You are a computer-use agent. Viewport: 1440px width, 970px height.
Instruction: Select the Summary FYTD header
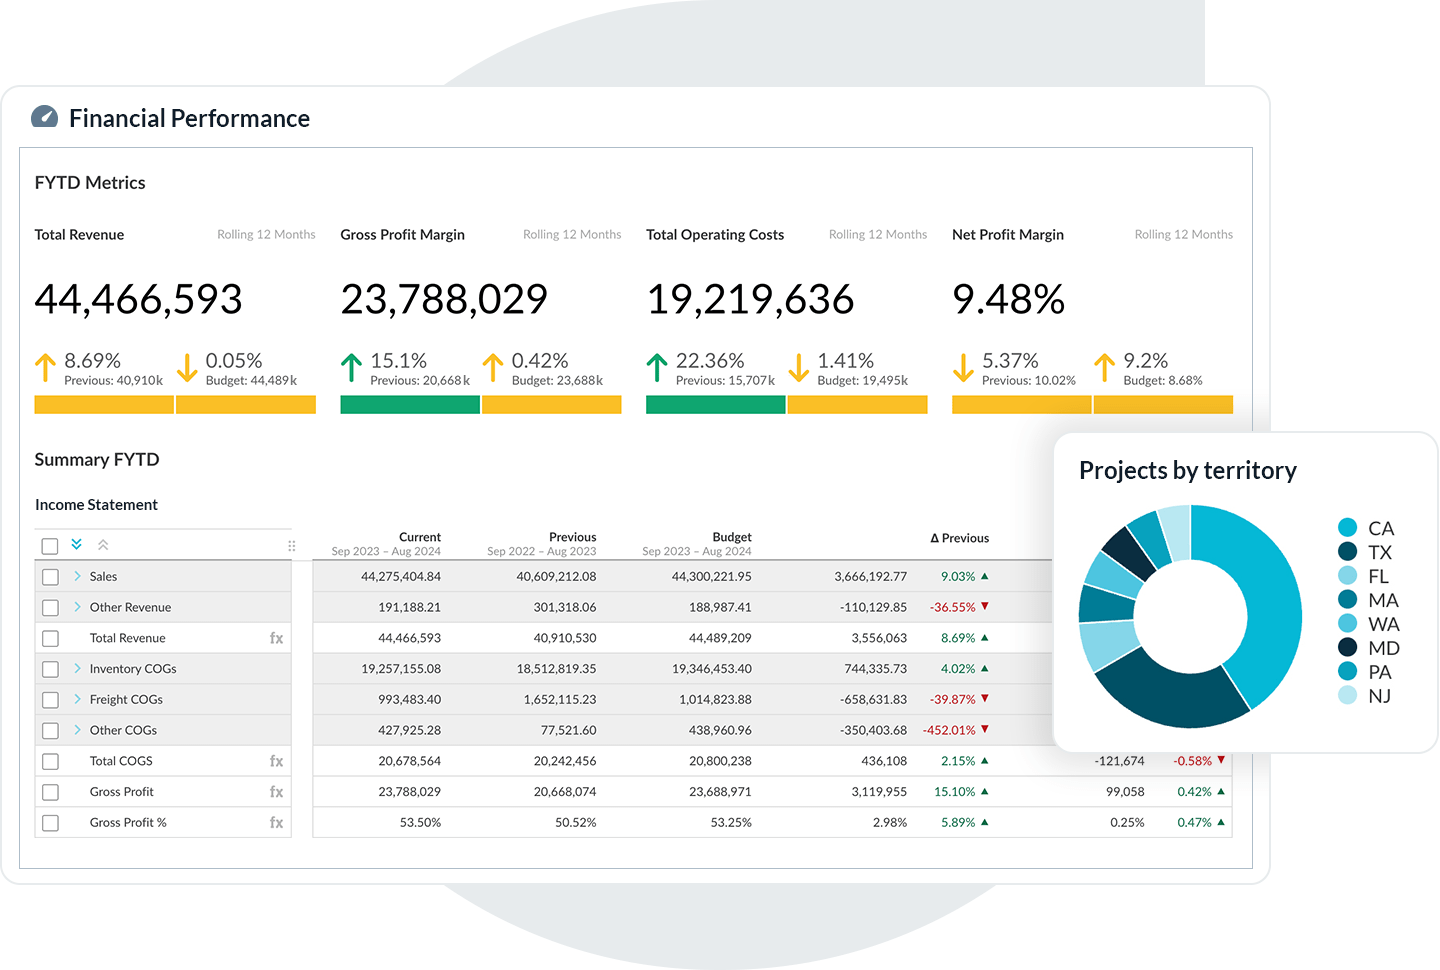pyautogui.click(x=97, y=459)
